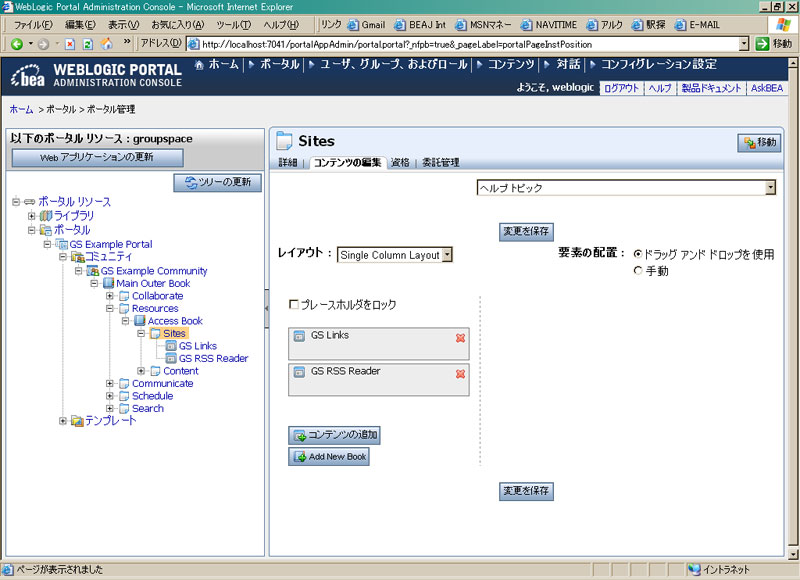The height and width of the screenshot is (580, 800).
Task: Expand the Content tree node
Action: (x=141, y=371)
